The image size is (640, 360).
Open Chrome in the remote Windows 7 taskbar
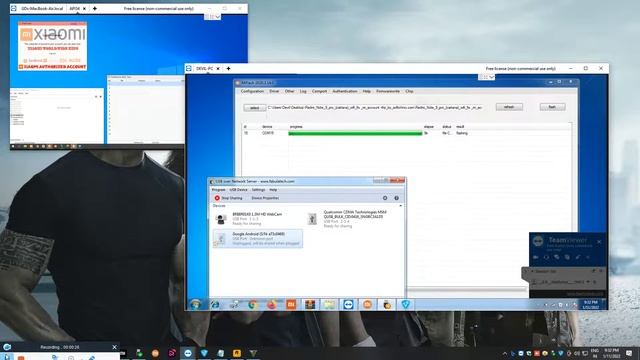pos(253,304)
